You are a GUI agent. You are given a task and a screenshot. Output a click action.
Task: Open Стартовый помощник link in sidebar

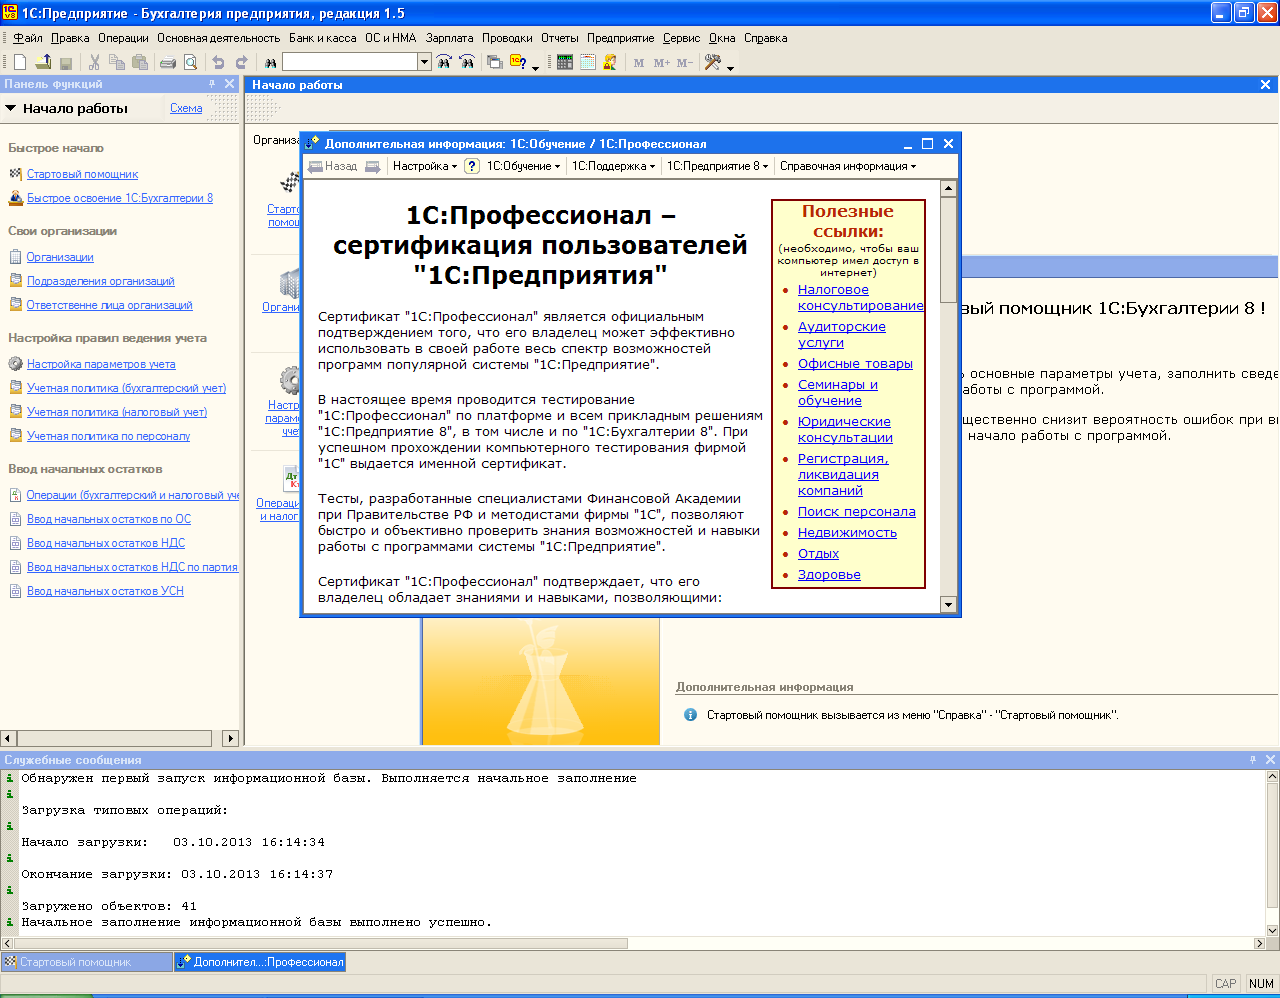(x=82, y=174)
